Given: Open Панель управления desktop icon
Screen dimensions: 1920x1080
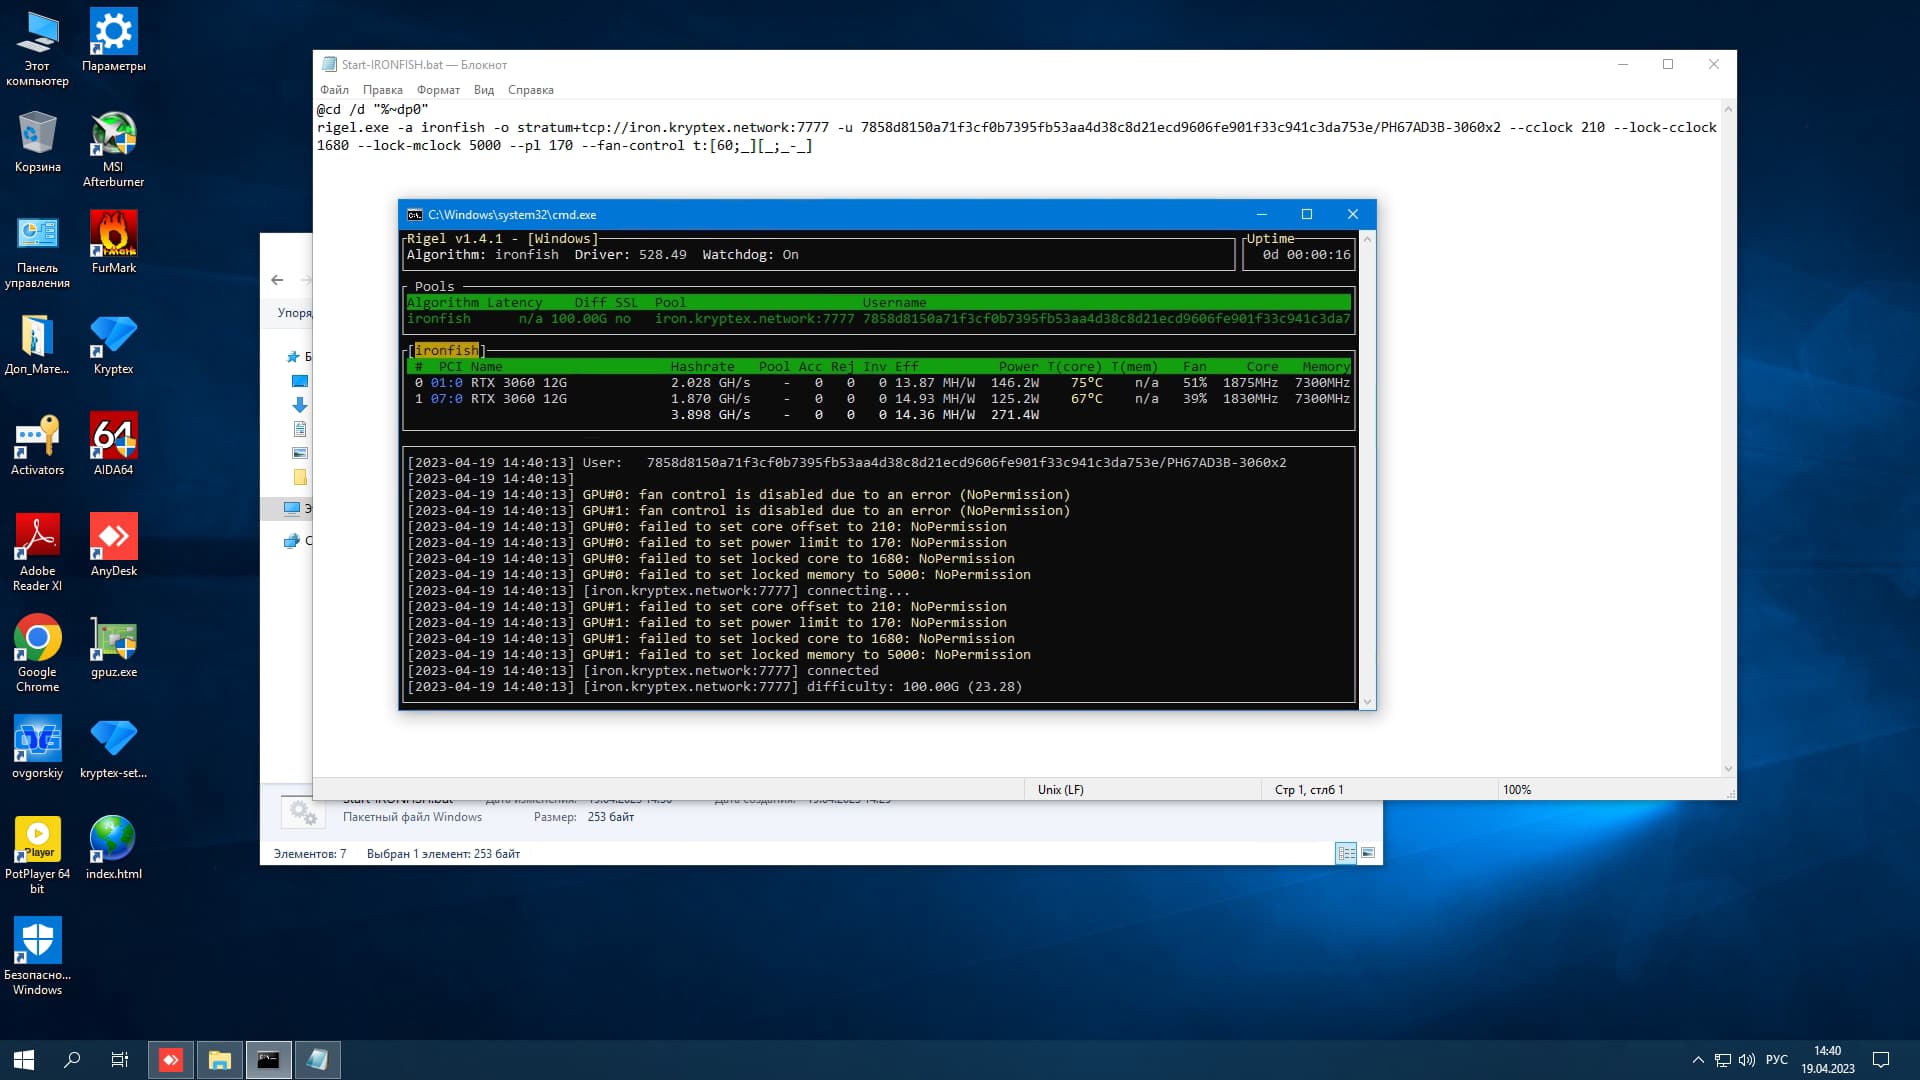Looking at the screenshot, I should (37, 250).
